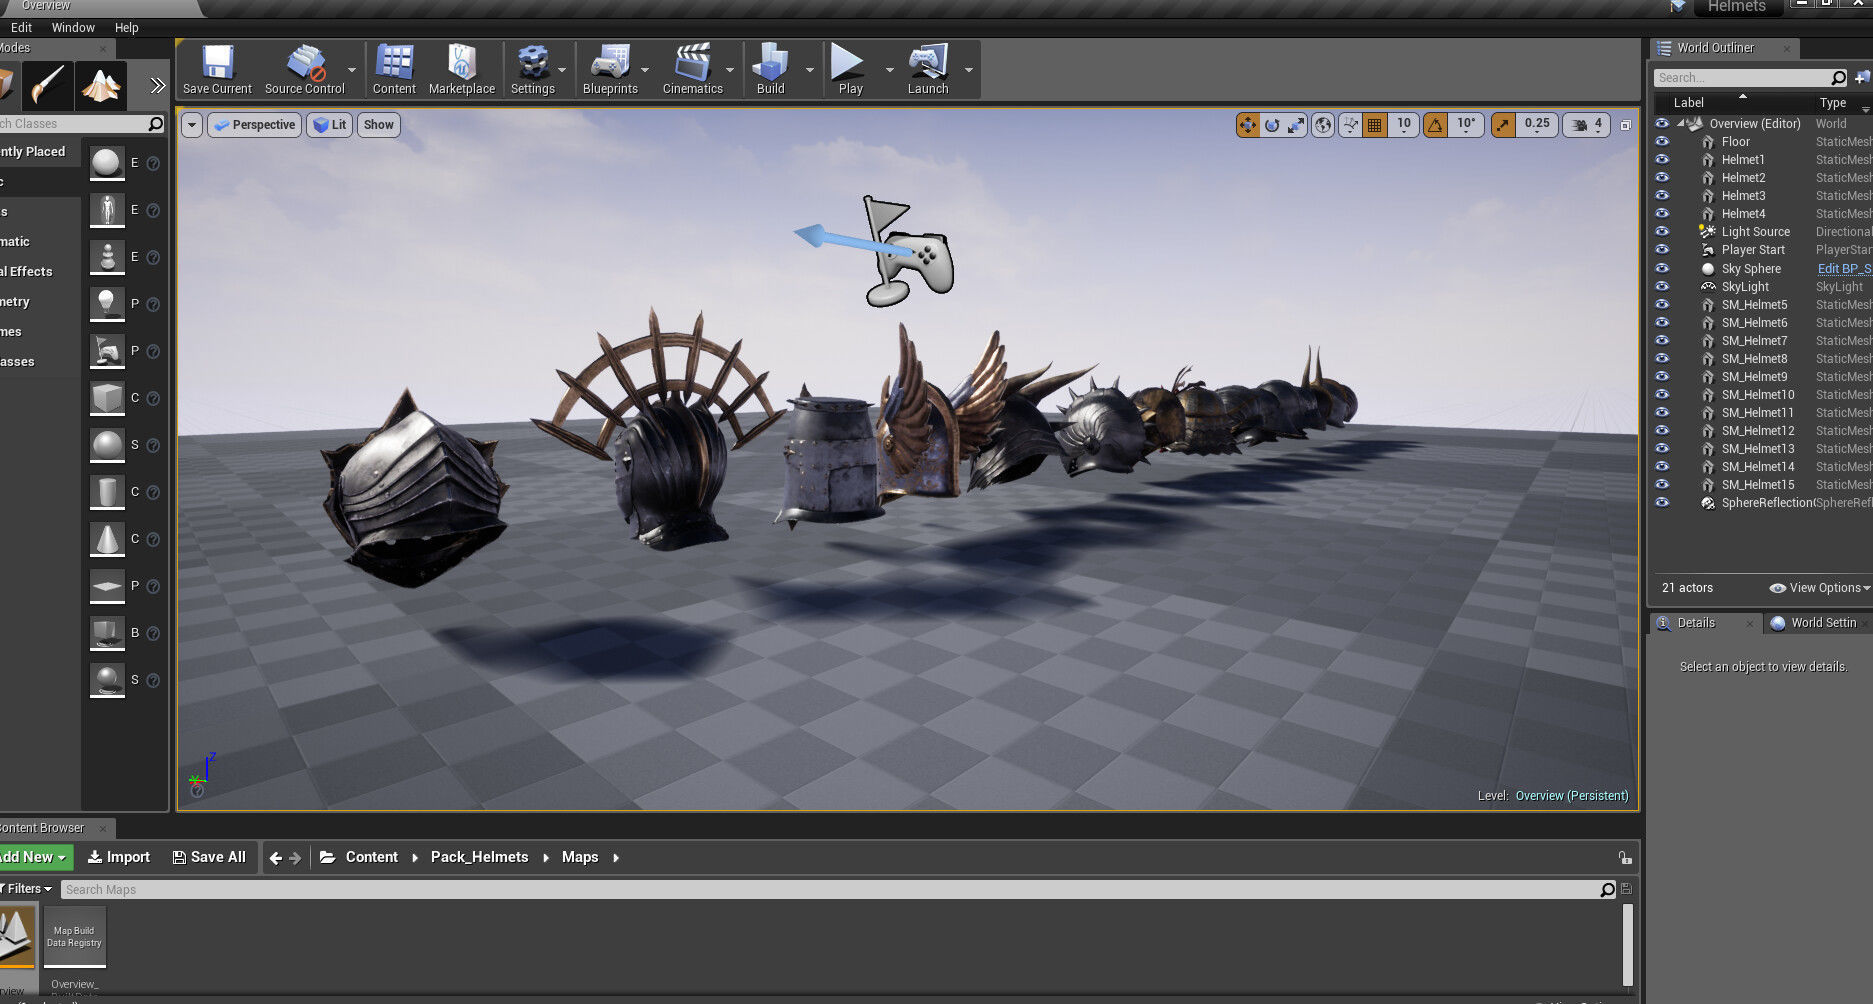Click Save All in Content Browser
1873x1004 pixels.
click(209, 857)
